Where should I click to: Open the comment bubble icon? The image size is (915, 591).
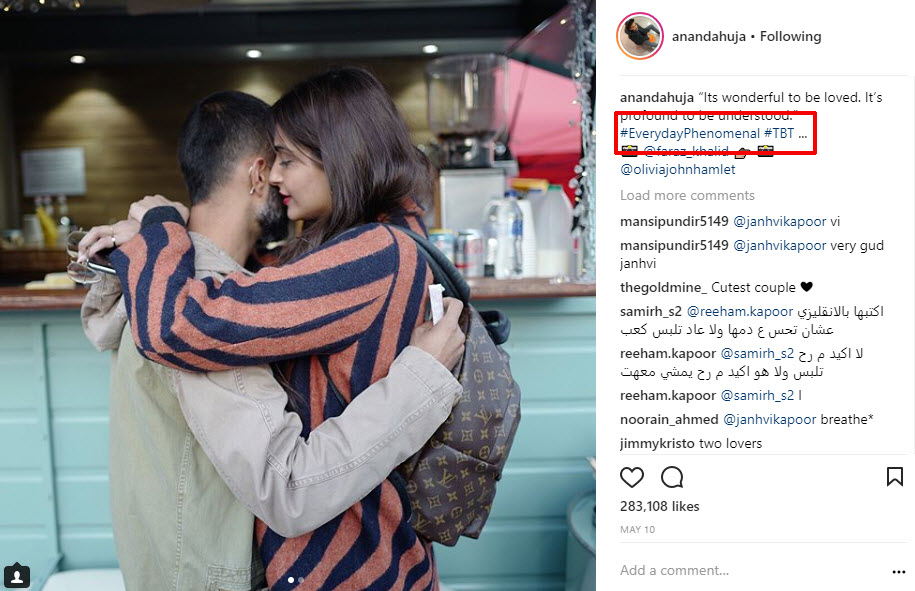(672, 477)
